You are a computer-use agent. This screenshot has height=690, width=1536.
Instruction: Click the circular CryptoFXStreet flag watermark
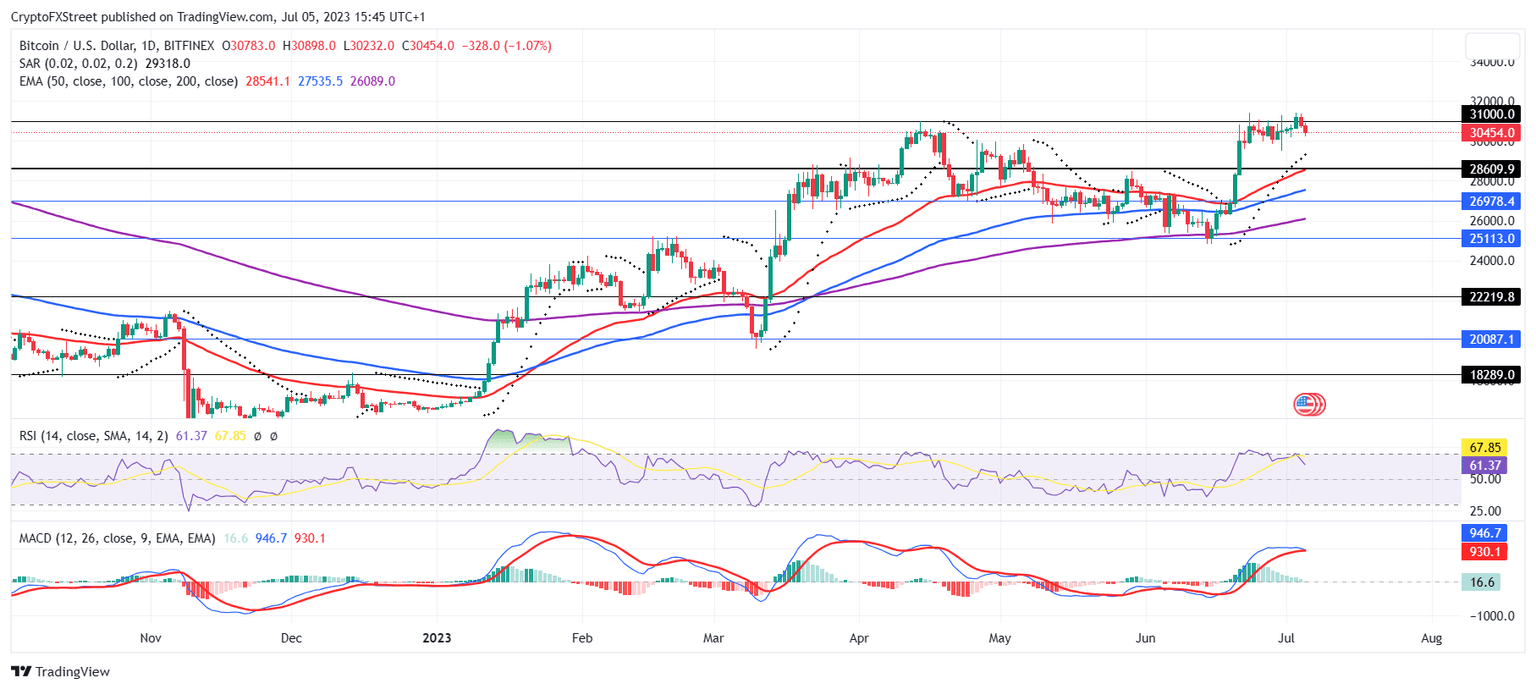pos(1308,405)
